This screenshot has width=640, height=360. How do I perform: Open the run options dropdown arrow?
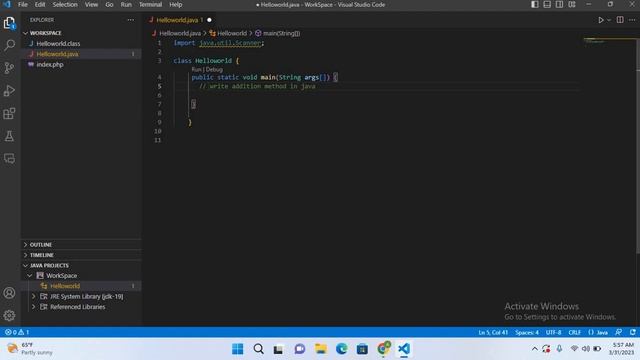coord(609,20)
